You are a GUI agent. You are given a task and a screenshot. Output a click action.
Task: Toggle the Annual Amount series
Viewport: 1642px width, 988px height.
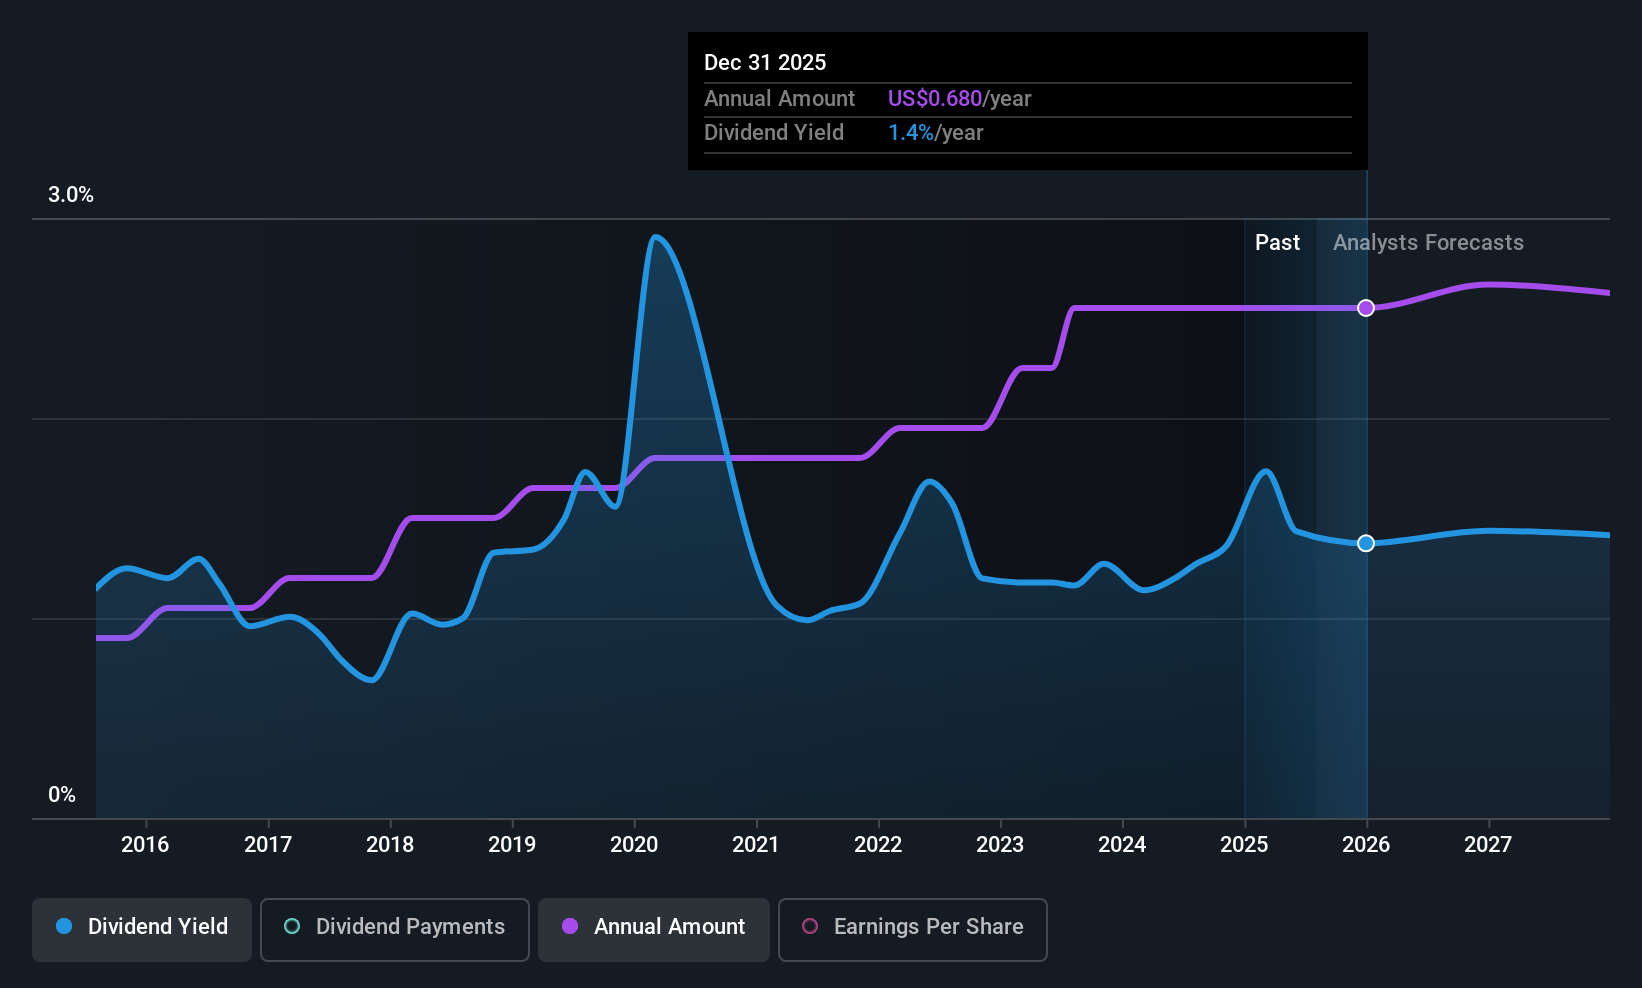point(654,929)
